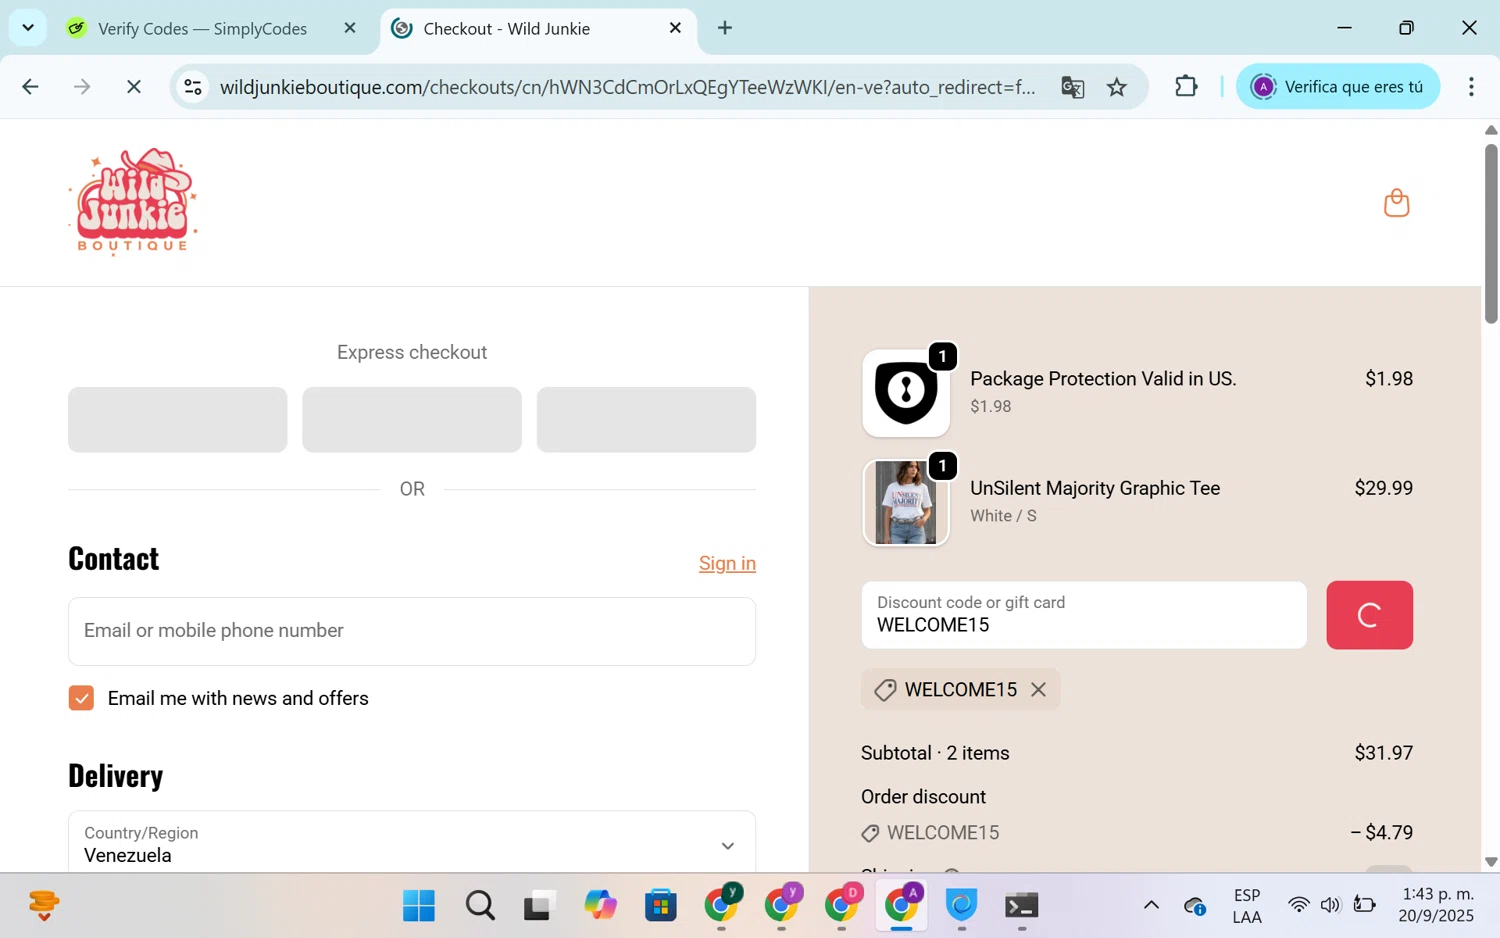This screenshot has height=938, width=1500.
Task: Click the UnSilent Majority Graphic Tee title
Action: (x=1095, y=488)
